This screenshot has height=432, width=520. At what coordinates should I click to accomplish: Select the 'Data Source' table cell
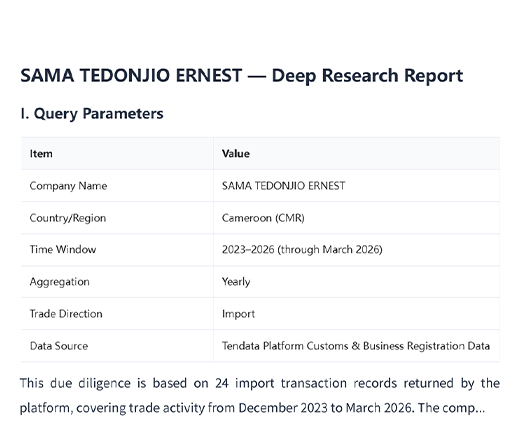117,346
